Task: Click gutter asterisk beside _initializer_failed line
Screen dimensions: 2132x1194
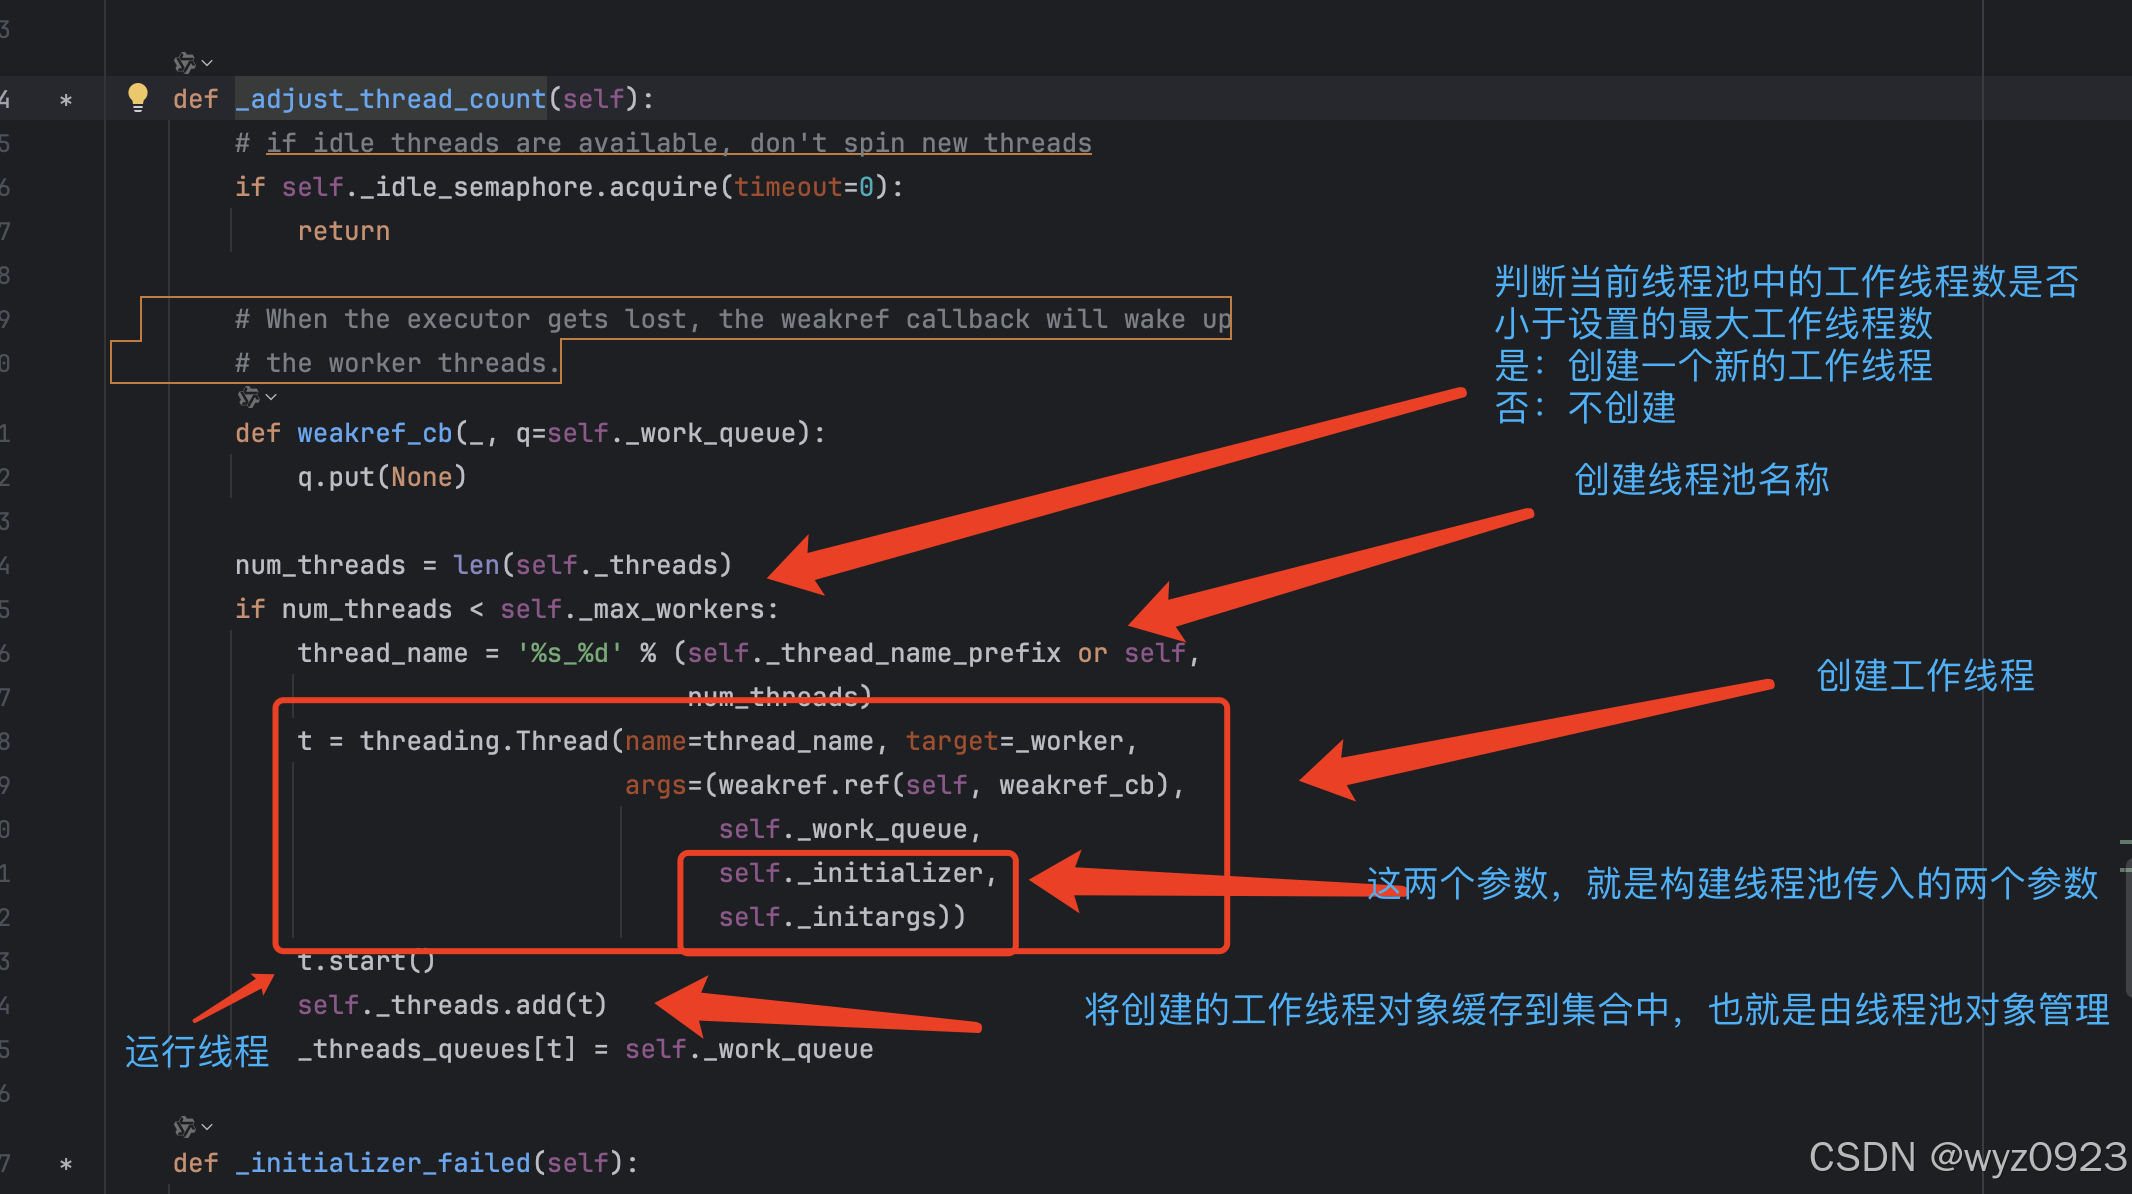Action: tap(66, 1164)
